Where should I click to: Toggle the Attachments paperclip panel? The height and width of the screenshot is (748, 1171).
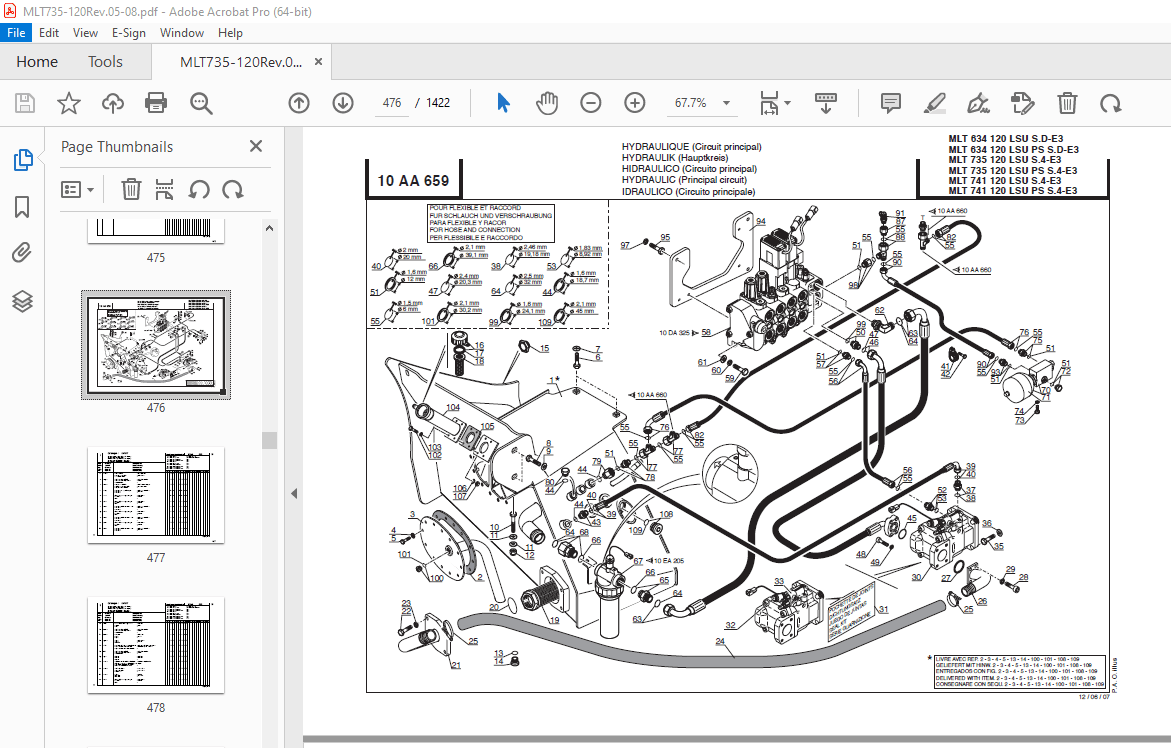[22, 252]
